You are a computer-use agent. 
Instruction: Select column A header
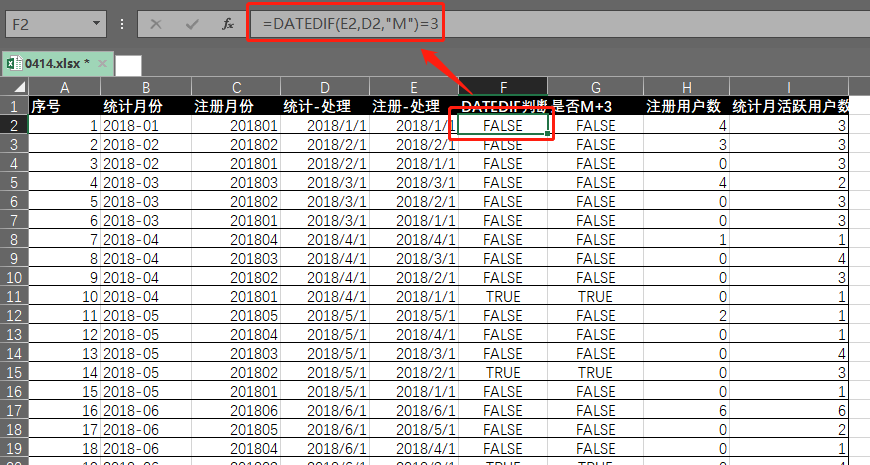click(x=64, y=87)
